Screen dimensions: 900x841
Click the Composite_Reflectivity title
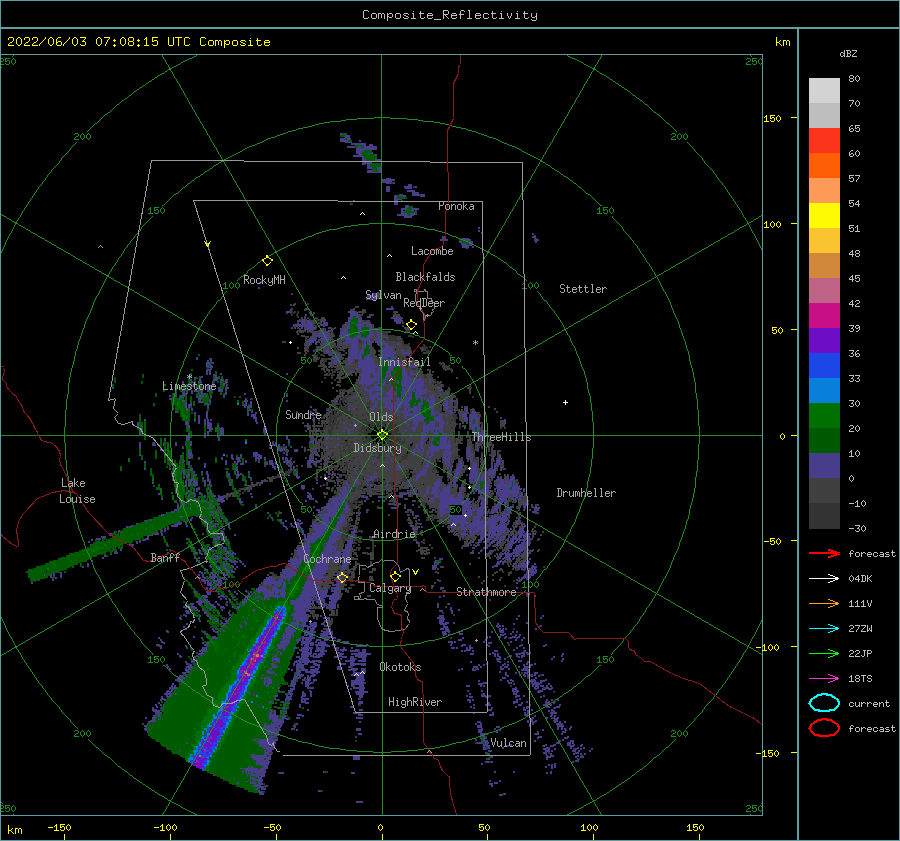tap(450, 15)
